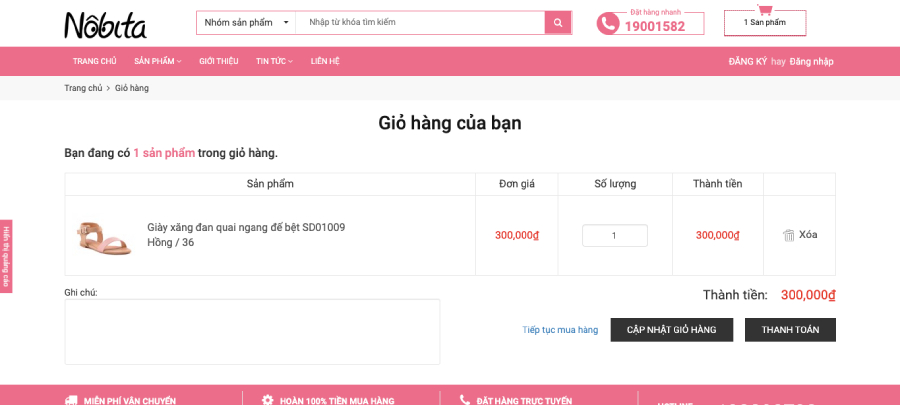Screen dimensions: 900x405
Task: Click the shopping cart icon above '1 Sản phẩm'
Action: click(765, 10)
